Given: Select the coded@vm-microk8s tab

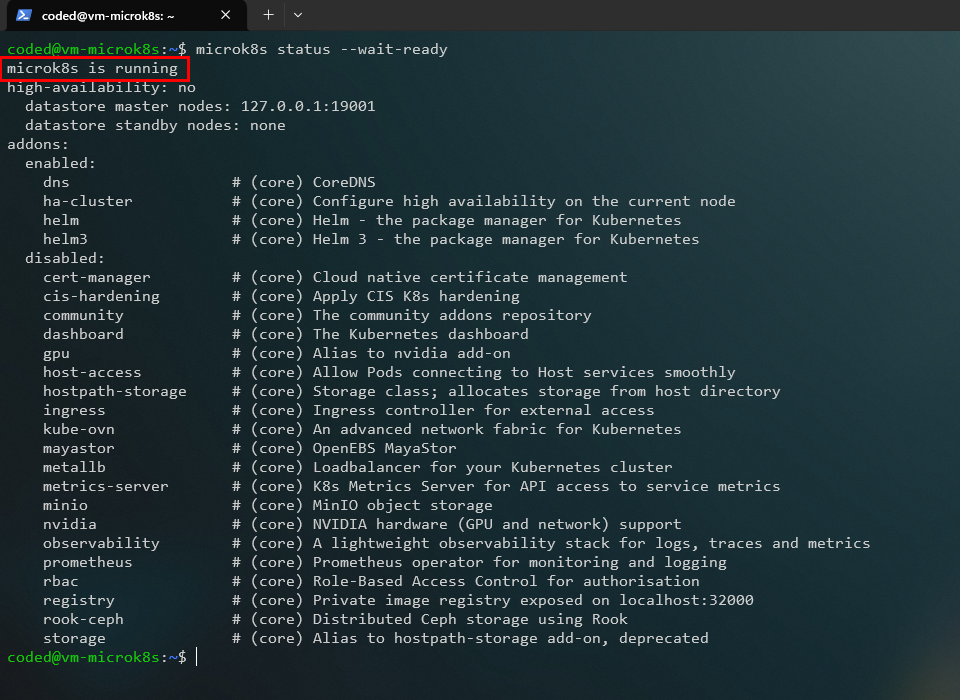Looking at the screenshot, I should click(x=126, y=15).
